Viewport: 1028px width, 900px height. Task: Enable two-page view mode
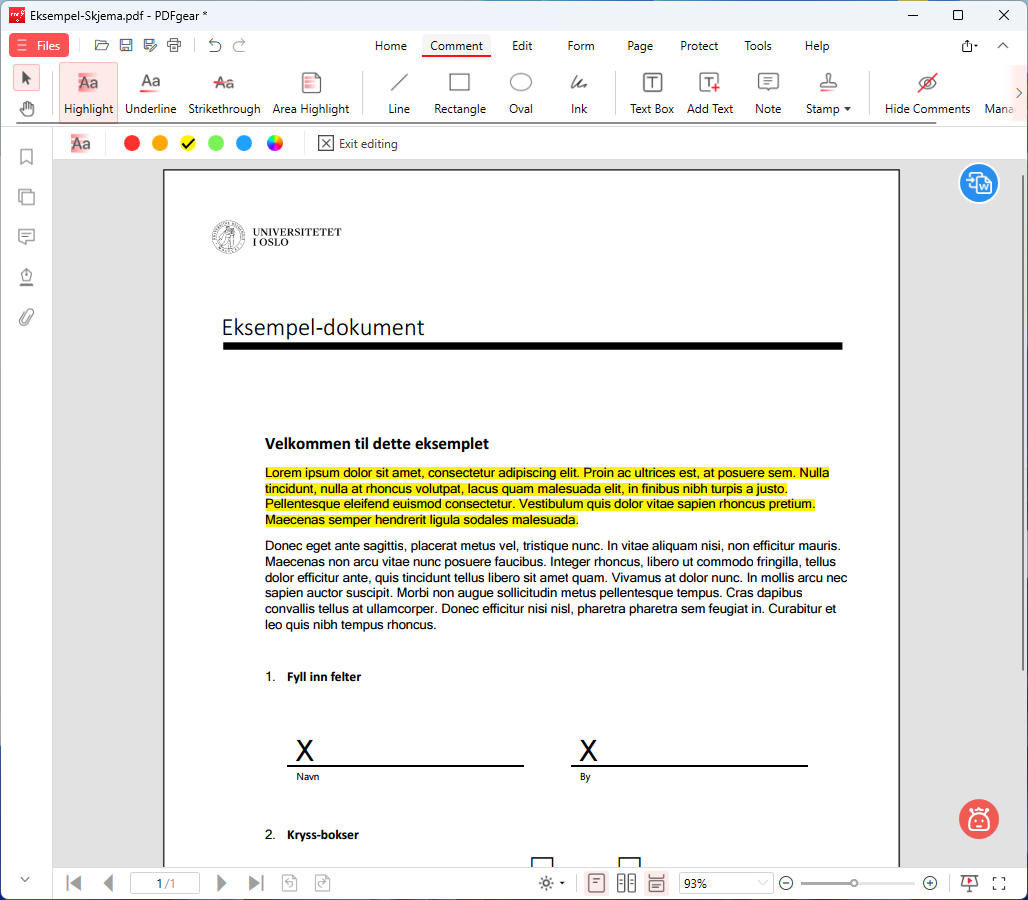coord(626,883)
